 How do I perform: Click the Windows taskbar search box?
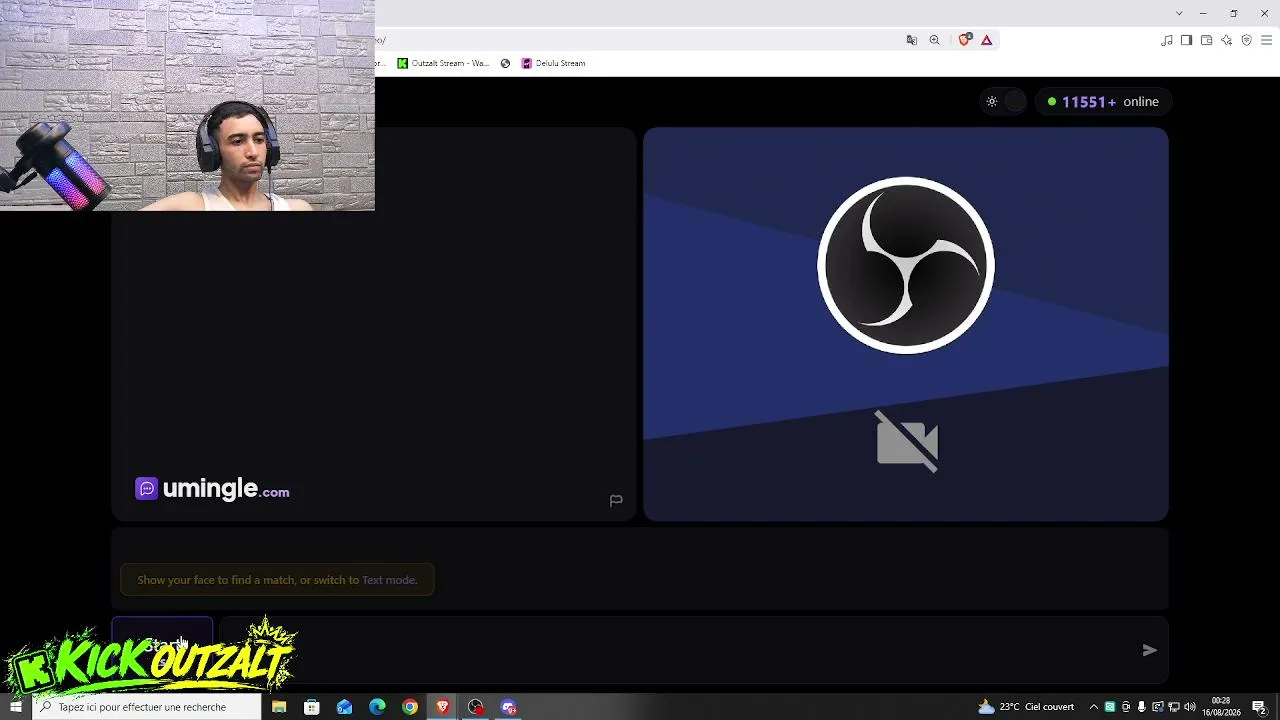tap(147, 707)
